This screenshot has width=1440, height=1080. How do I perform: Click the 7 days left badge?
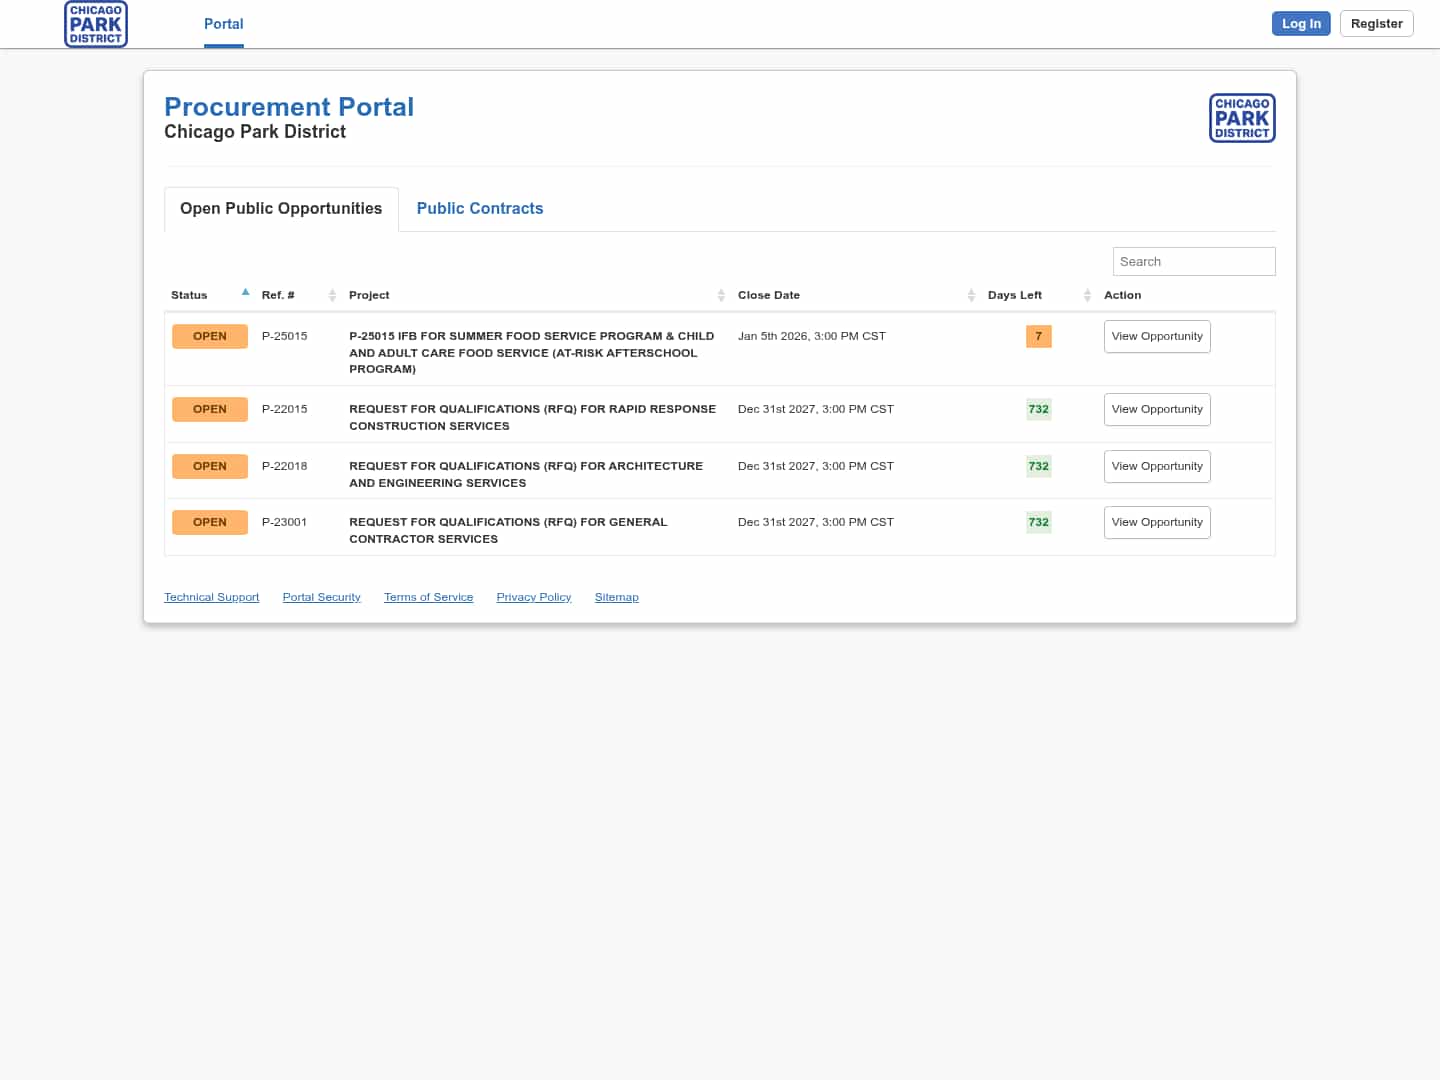tap(1038, 336)
